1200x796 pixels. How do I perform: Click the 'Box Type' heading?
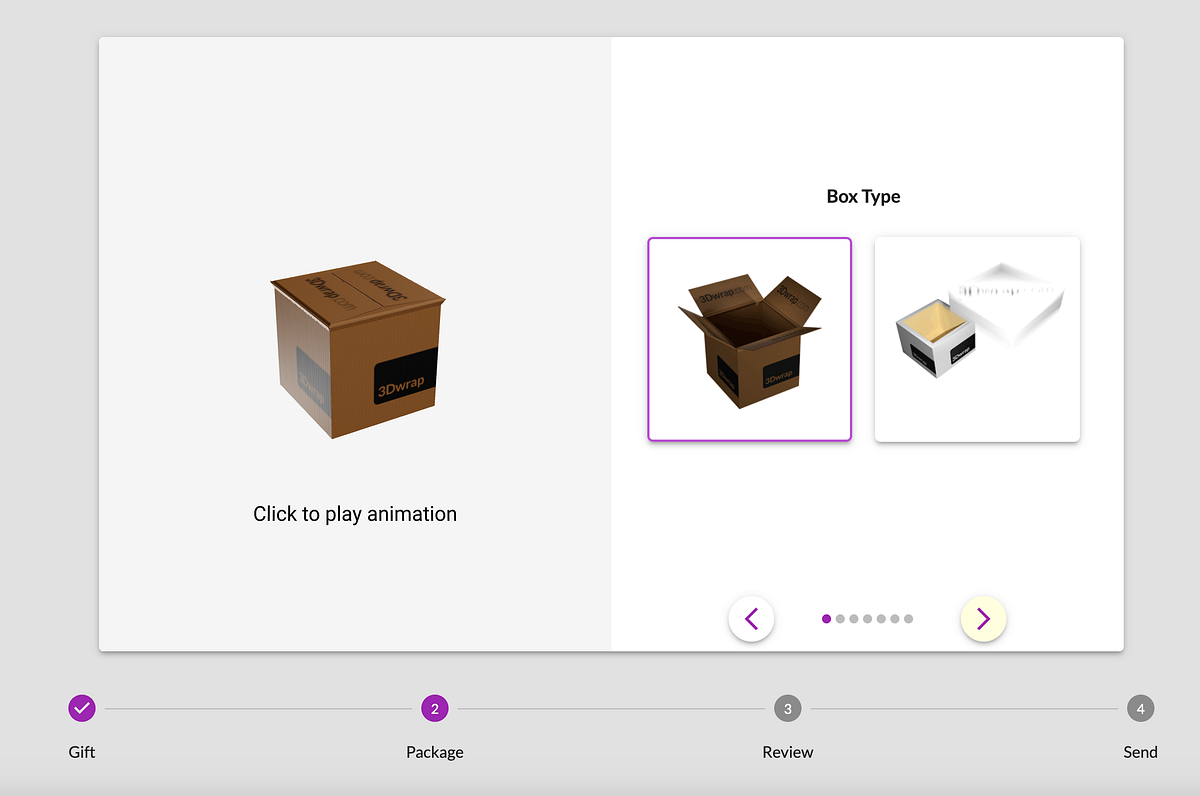click(864, 197)
